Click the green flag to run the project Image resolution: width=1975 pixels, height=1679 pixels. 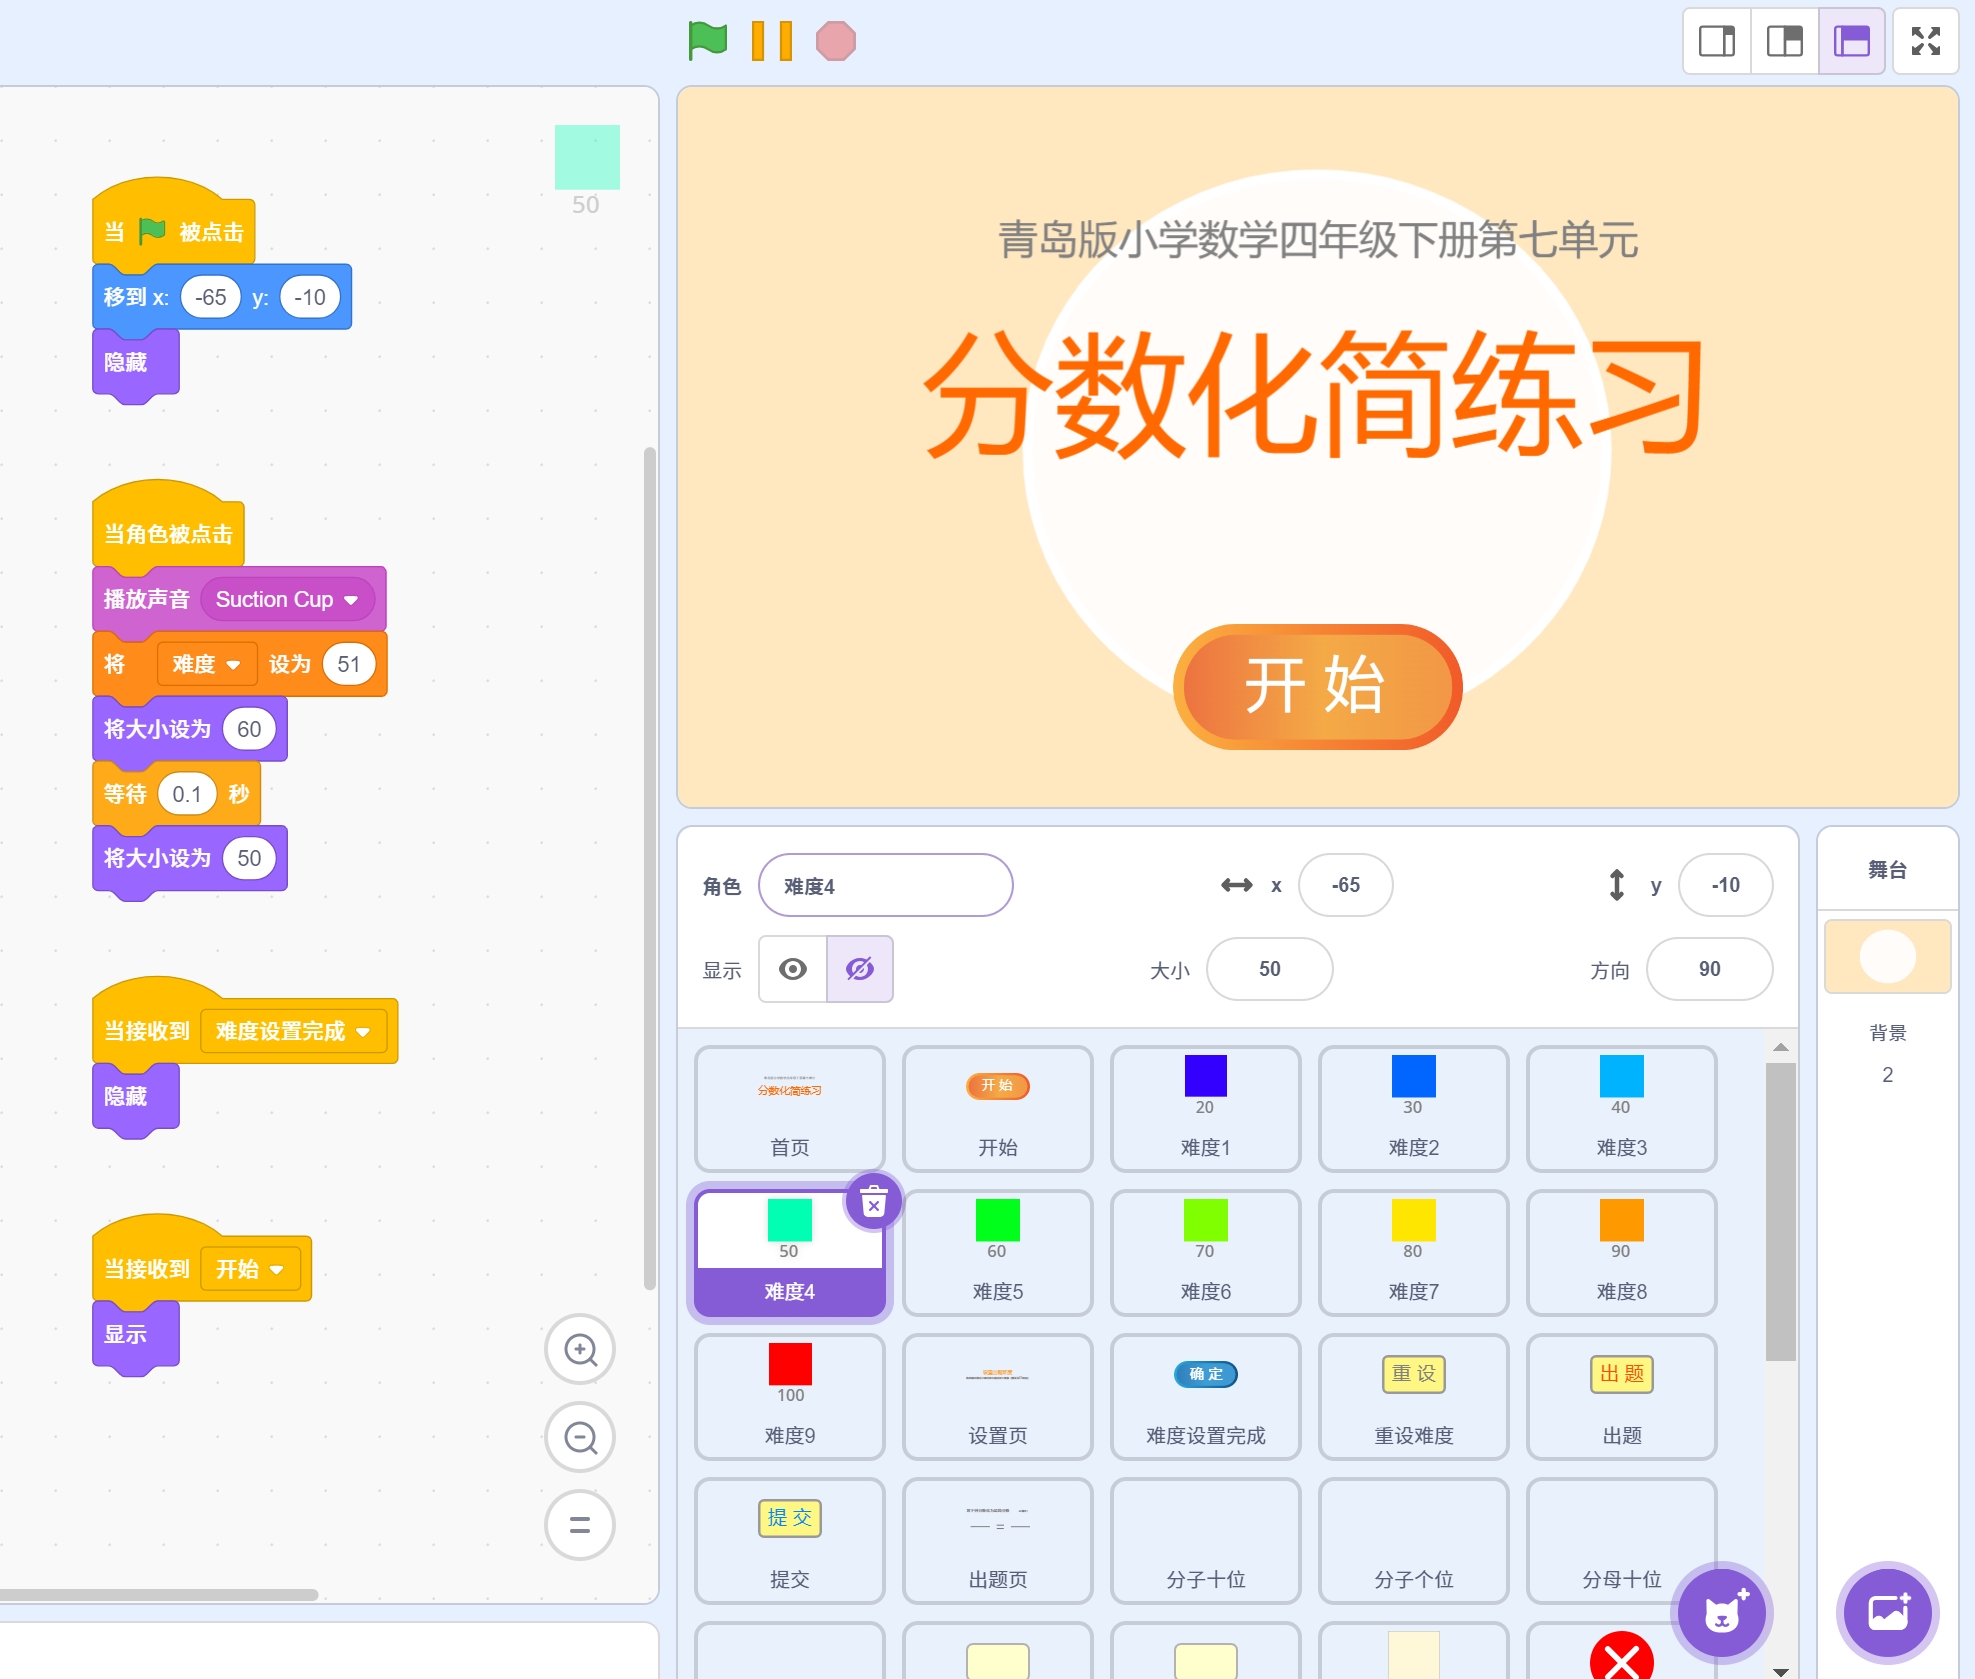click(708, 41)
